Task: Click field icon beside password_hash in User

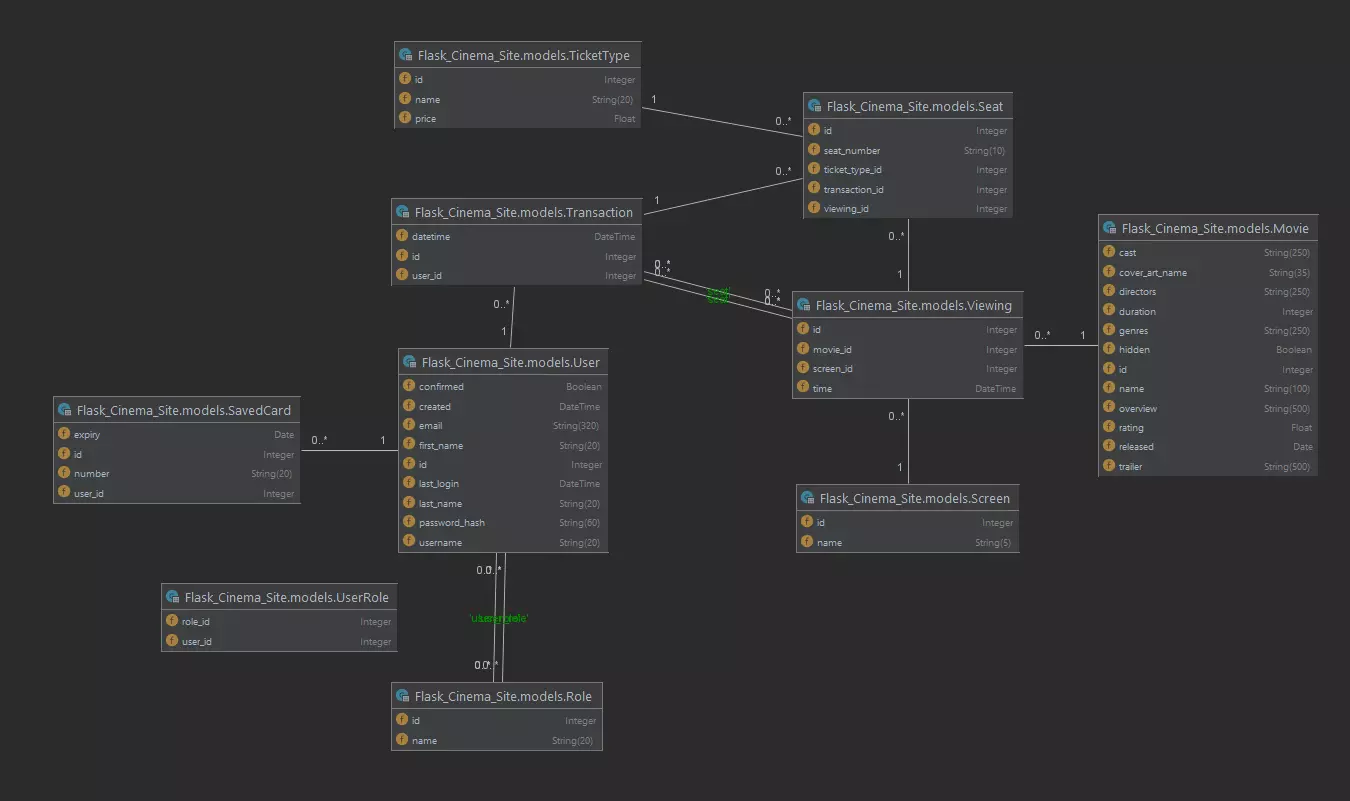Action: [x=409, y=522]
